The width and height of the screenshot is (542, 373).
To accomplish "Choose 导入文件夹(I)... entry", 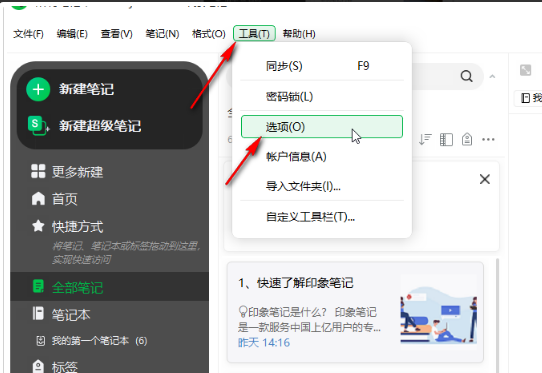I will point(321,186).
